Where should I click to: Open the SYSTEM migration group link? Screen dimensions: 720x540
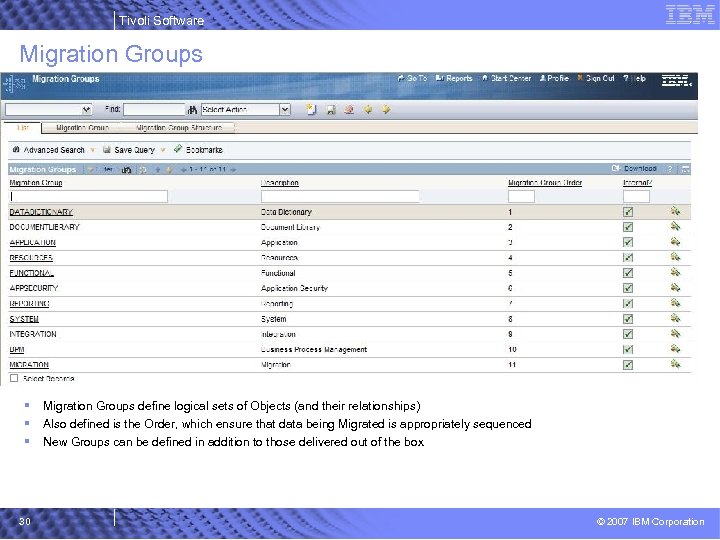pos(24,319)
